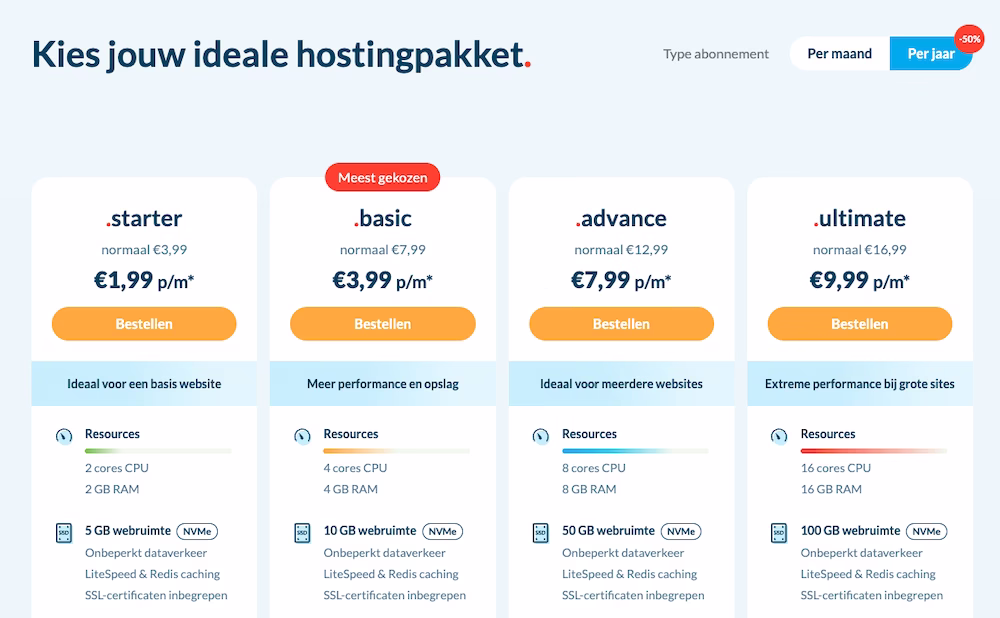The image size is (1000, 618).
Task: Click the speedometer icon in the advance plan
Action: pos(541,436)
